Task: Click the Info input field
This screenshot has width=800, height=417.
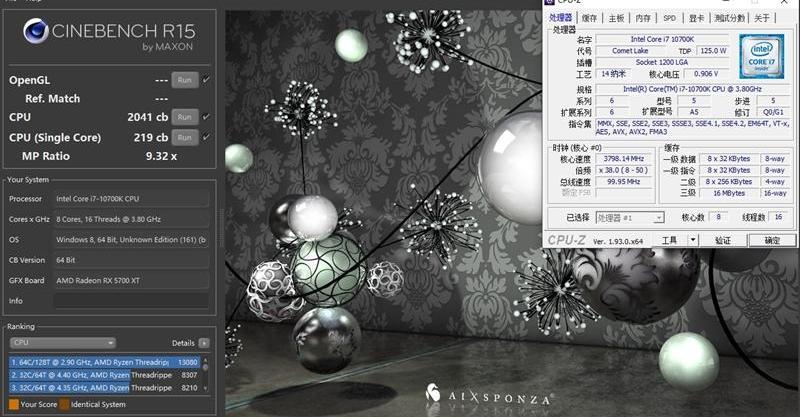Action: pos(131,301)
